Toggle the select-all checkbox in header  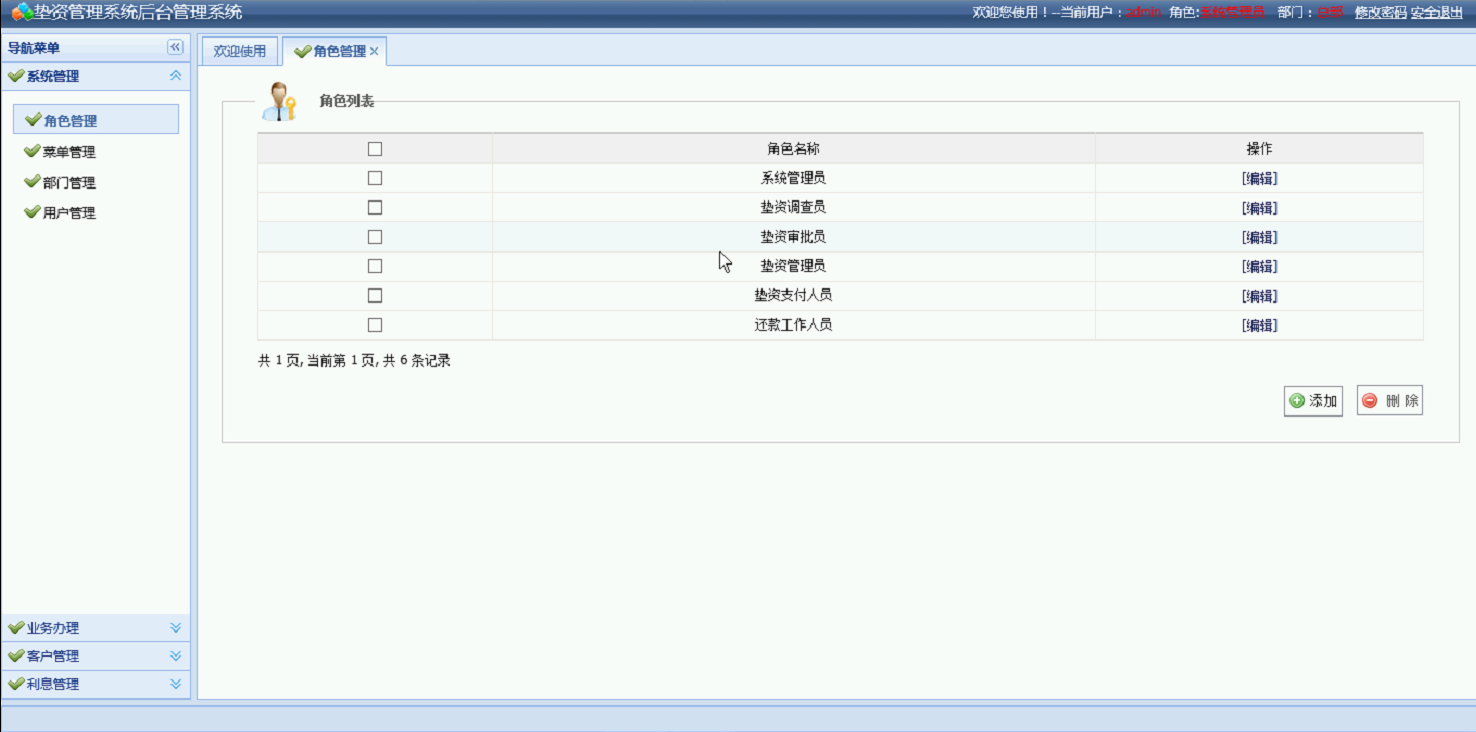(375, 149)
